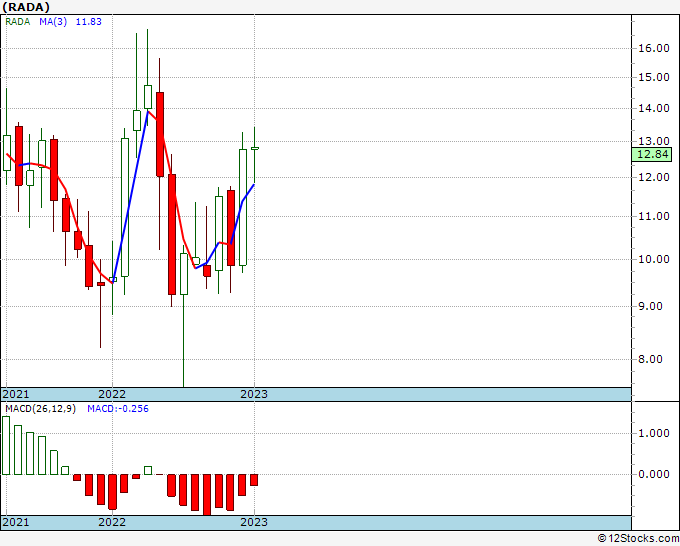Click the longest red MACD histogram bar
Image resolution: width=680 pixels, height=546 pixels.
[x=207, y=495]
